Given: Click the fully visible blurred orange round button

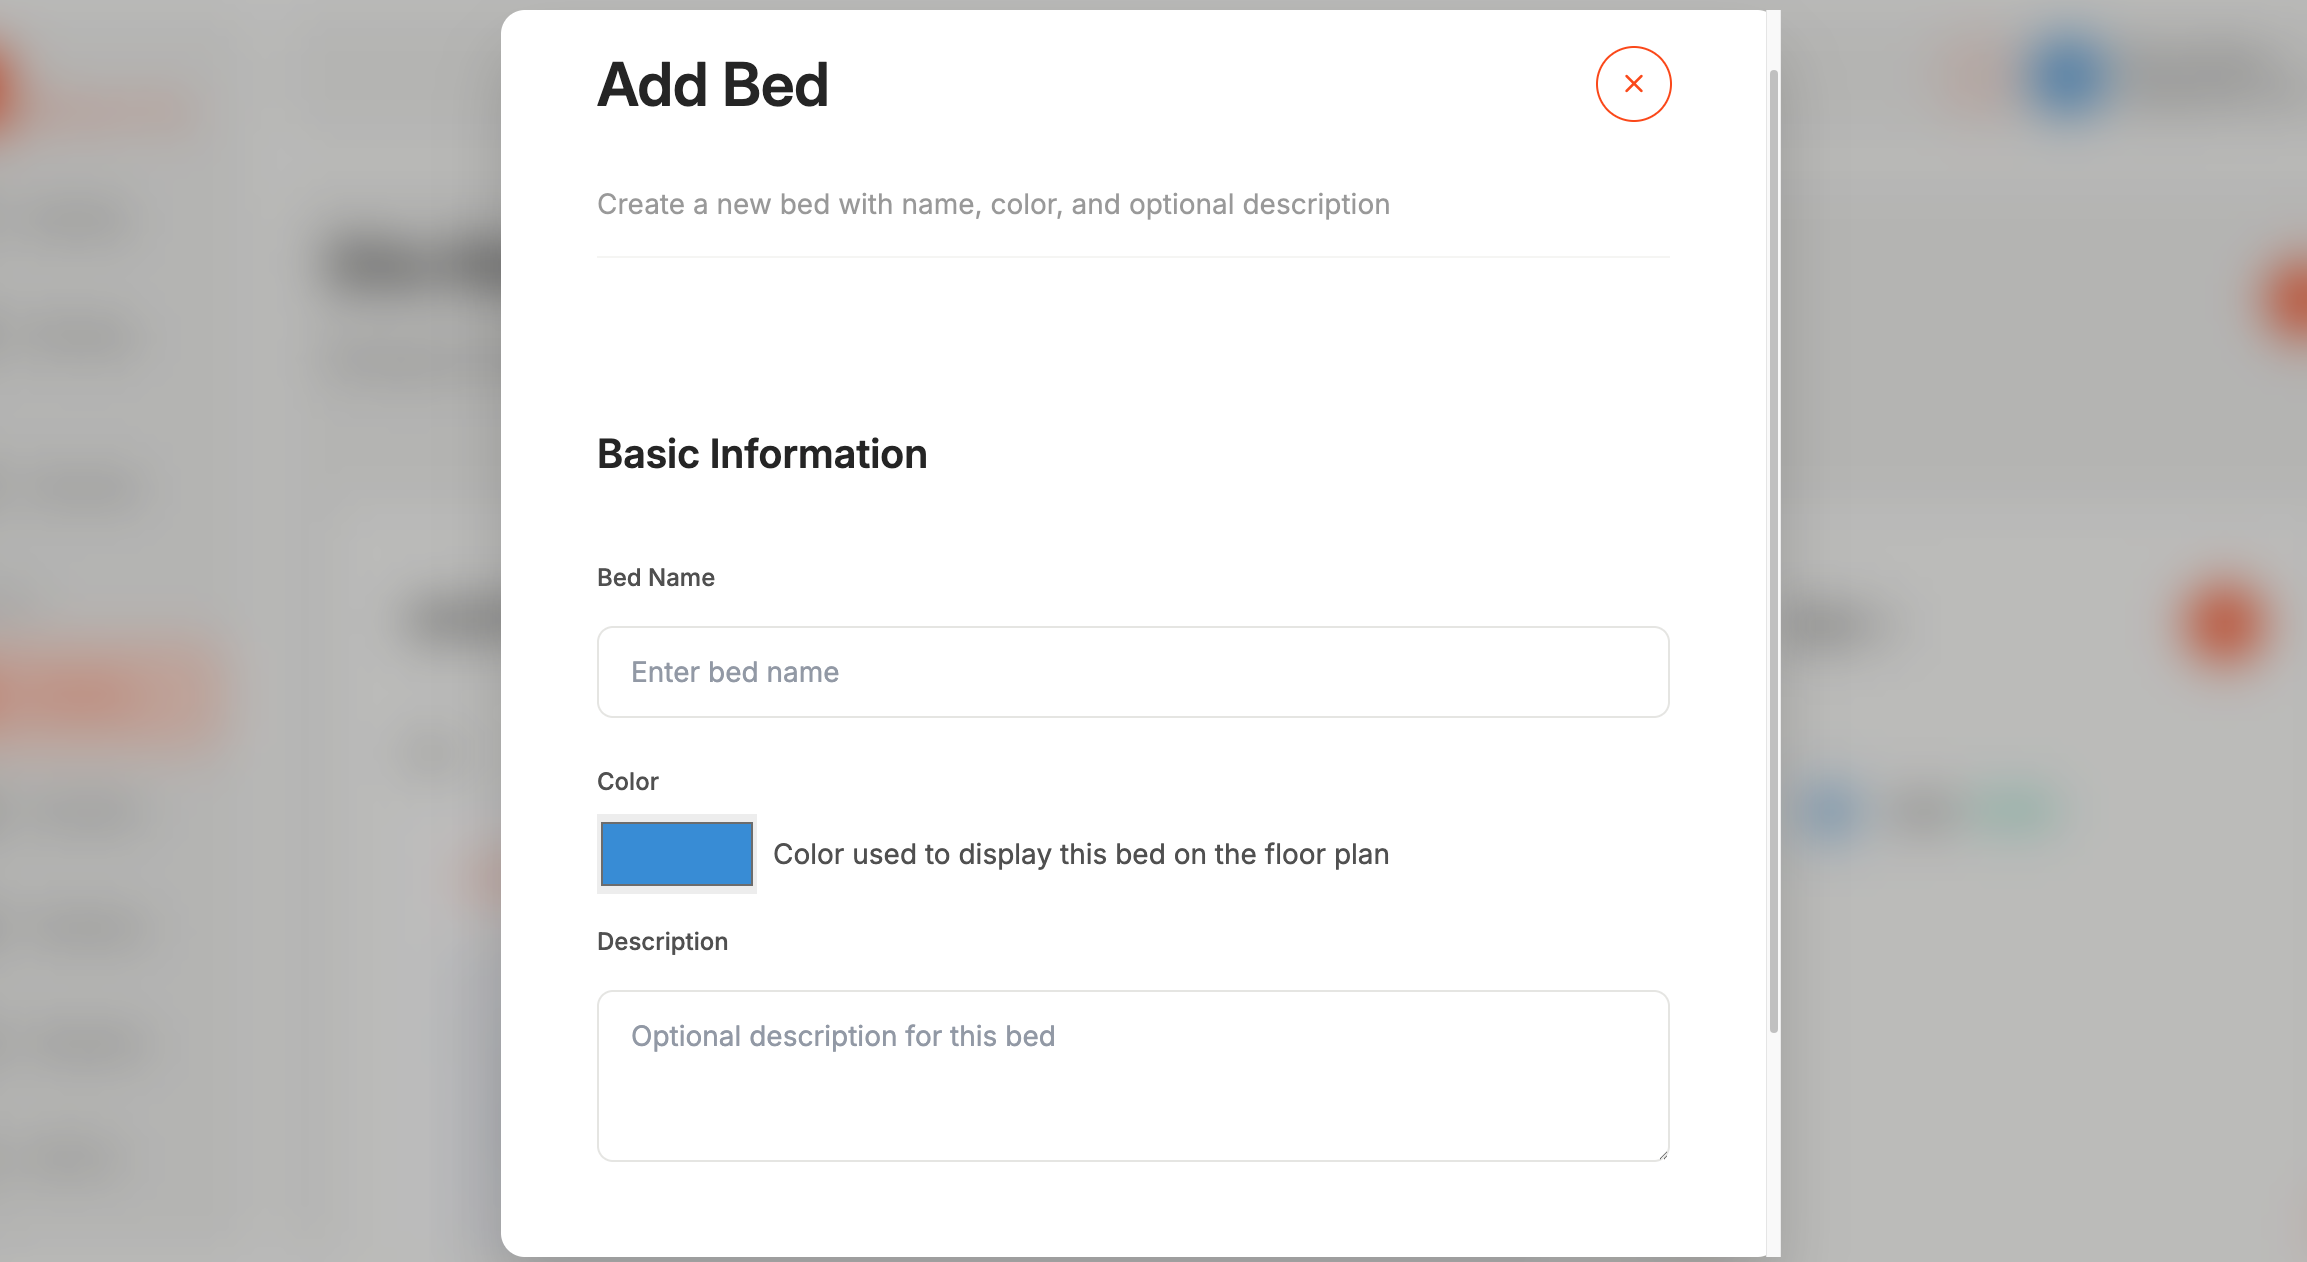Looking at the screenshot, I should coord(2225,624).
